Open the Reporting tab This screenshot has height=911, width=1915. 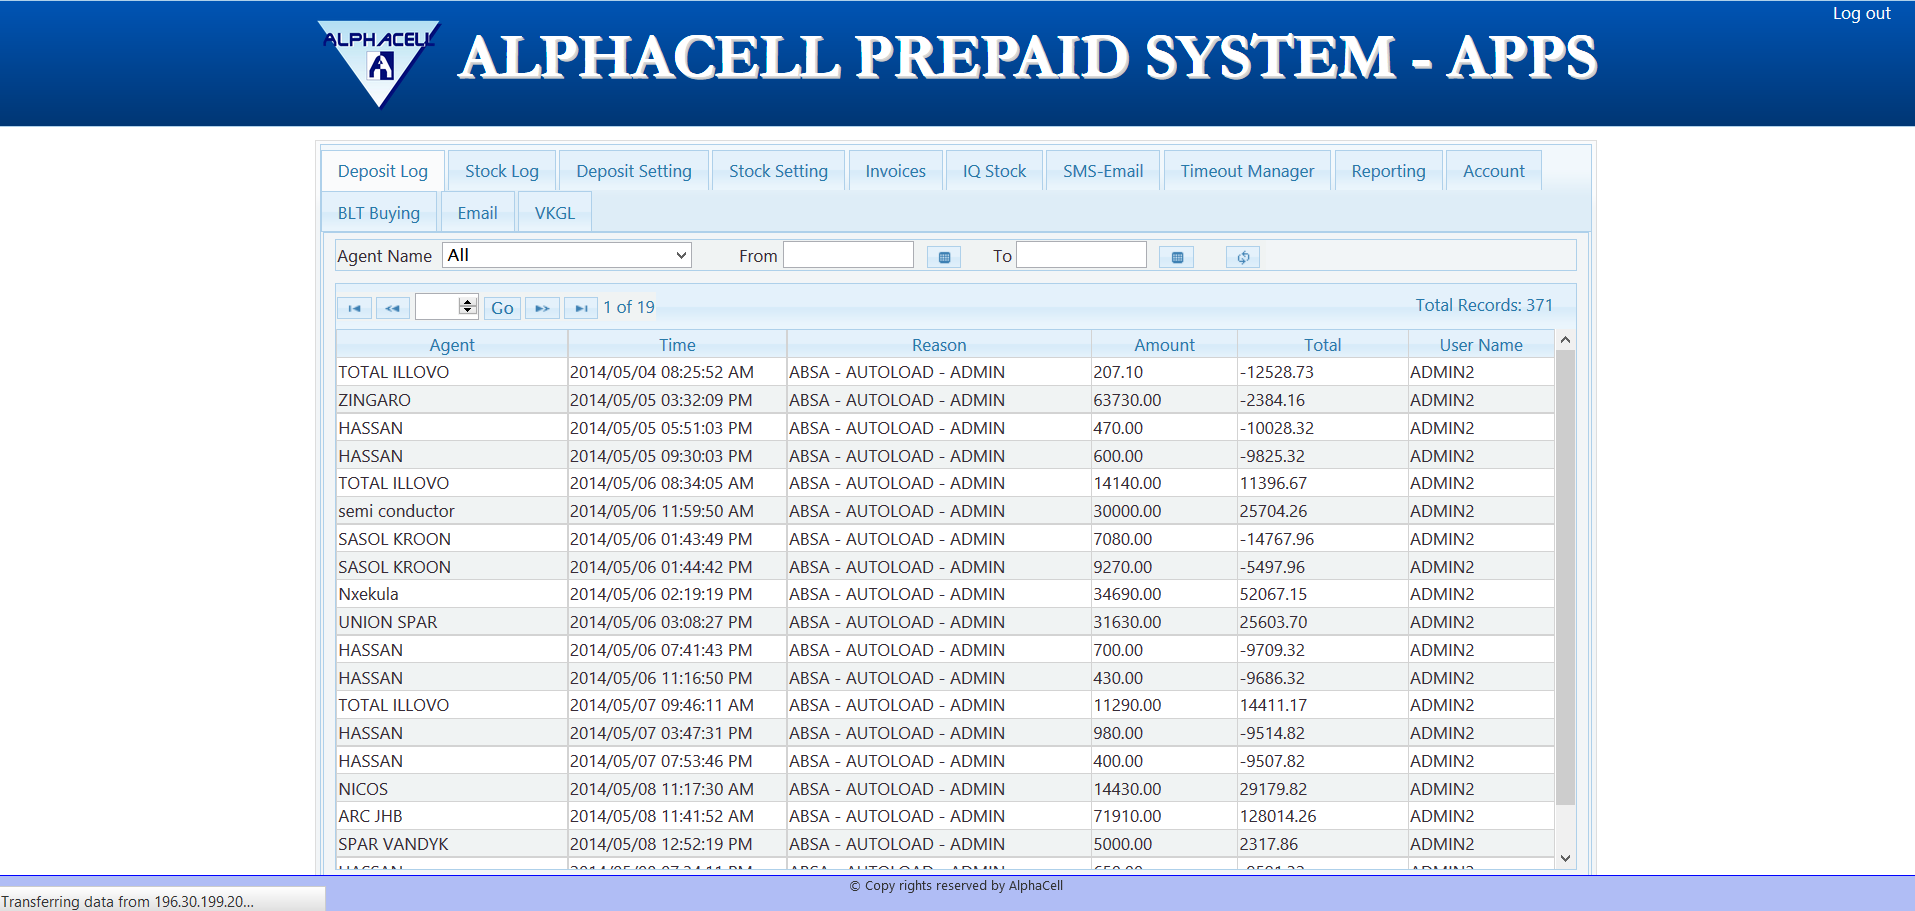[x=1387, y=171]
